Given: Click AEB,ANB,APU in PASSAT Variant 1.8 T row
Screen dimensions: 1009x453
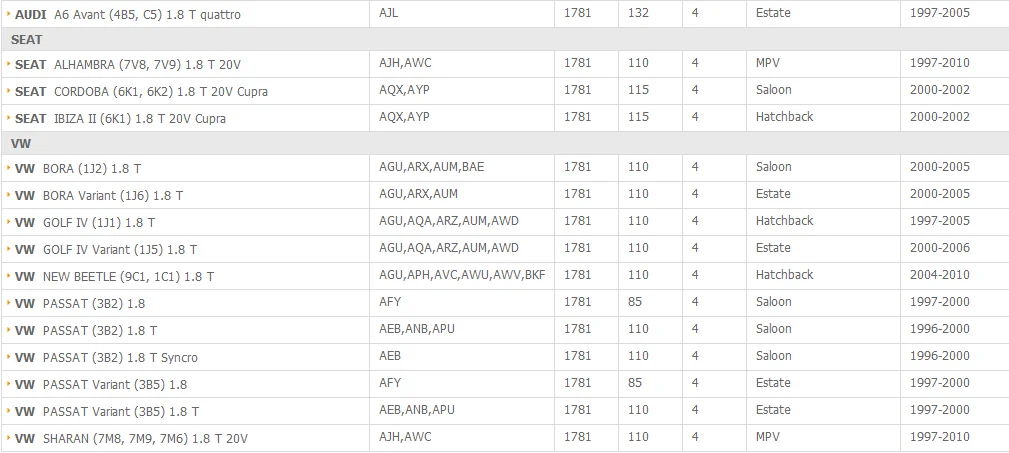Looking at the screenshot, I should 416,411.
